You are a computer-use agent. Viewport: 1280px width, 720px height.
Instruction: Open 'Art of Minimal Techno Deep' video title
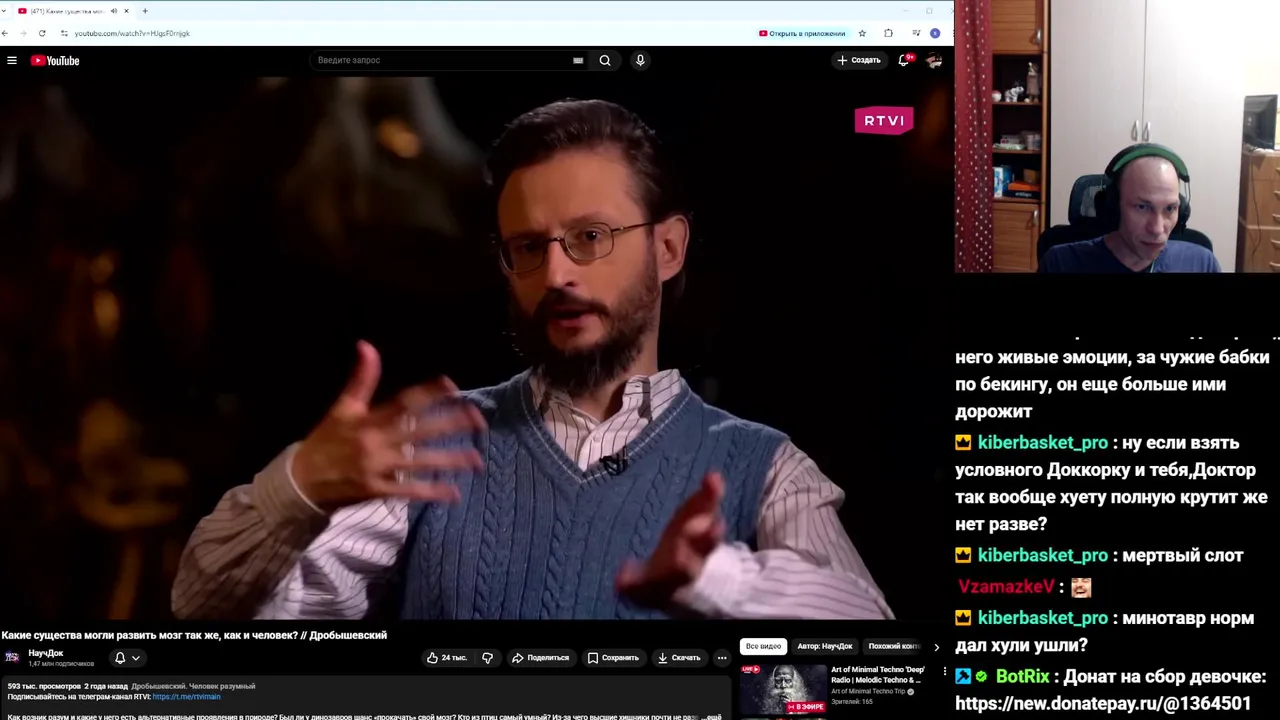(x=878, y=675)
